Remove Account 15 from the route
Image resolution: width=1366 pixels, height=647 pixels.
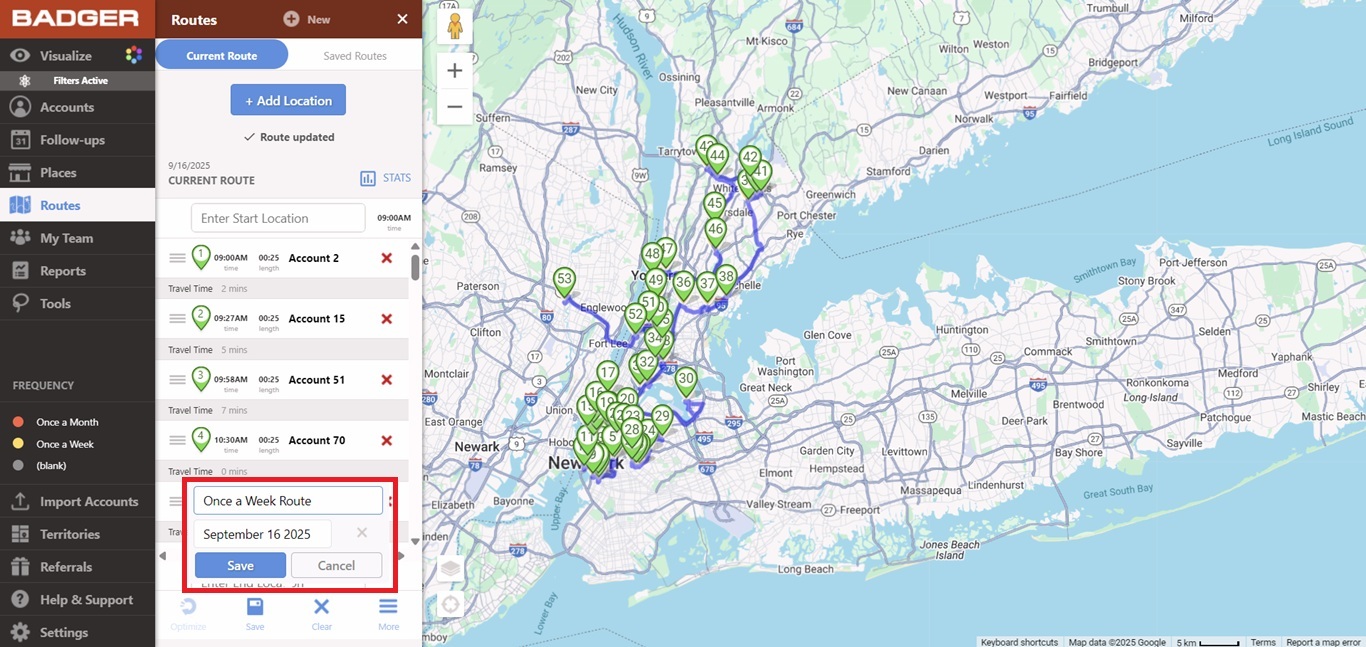tap(387, 319)
